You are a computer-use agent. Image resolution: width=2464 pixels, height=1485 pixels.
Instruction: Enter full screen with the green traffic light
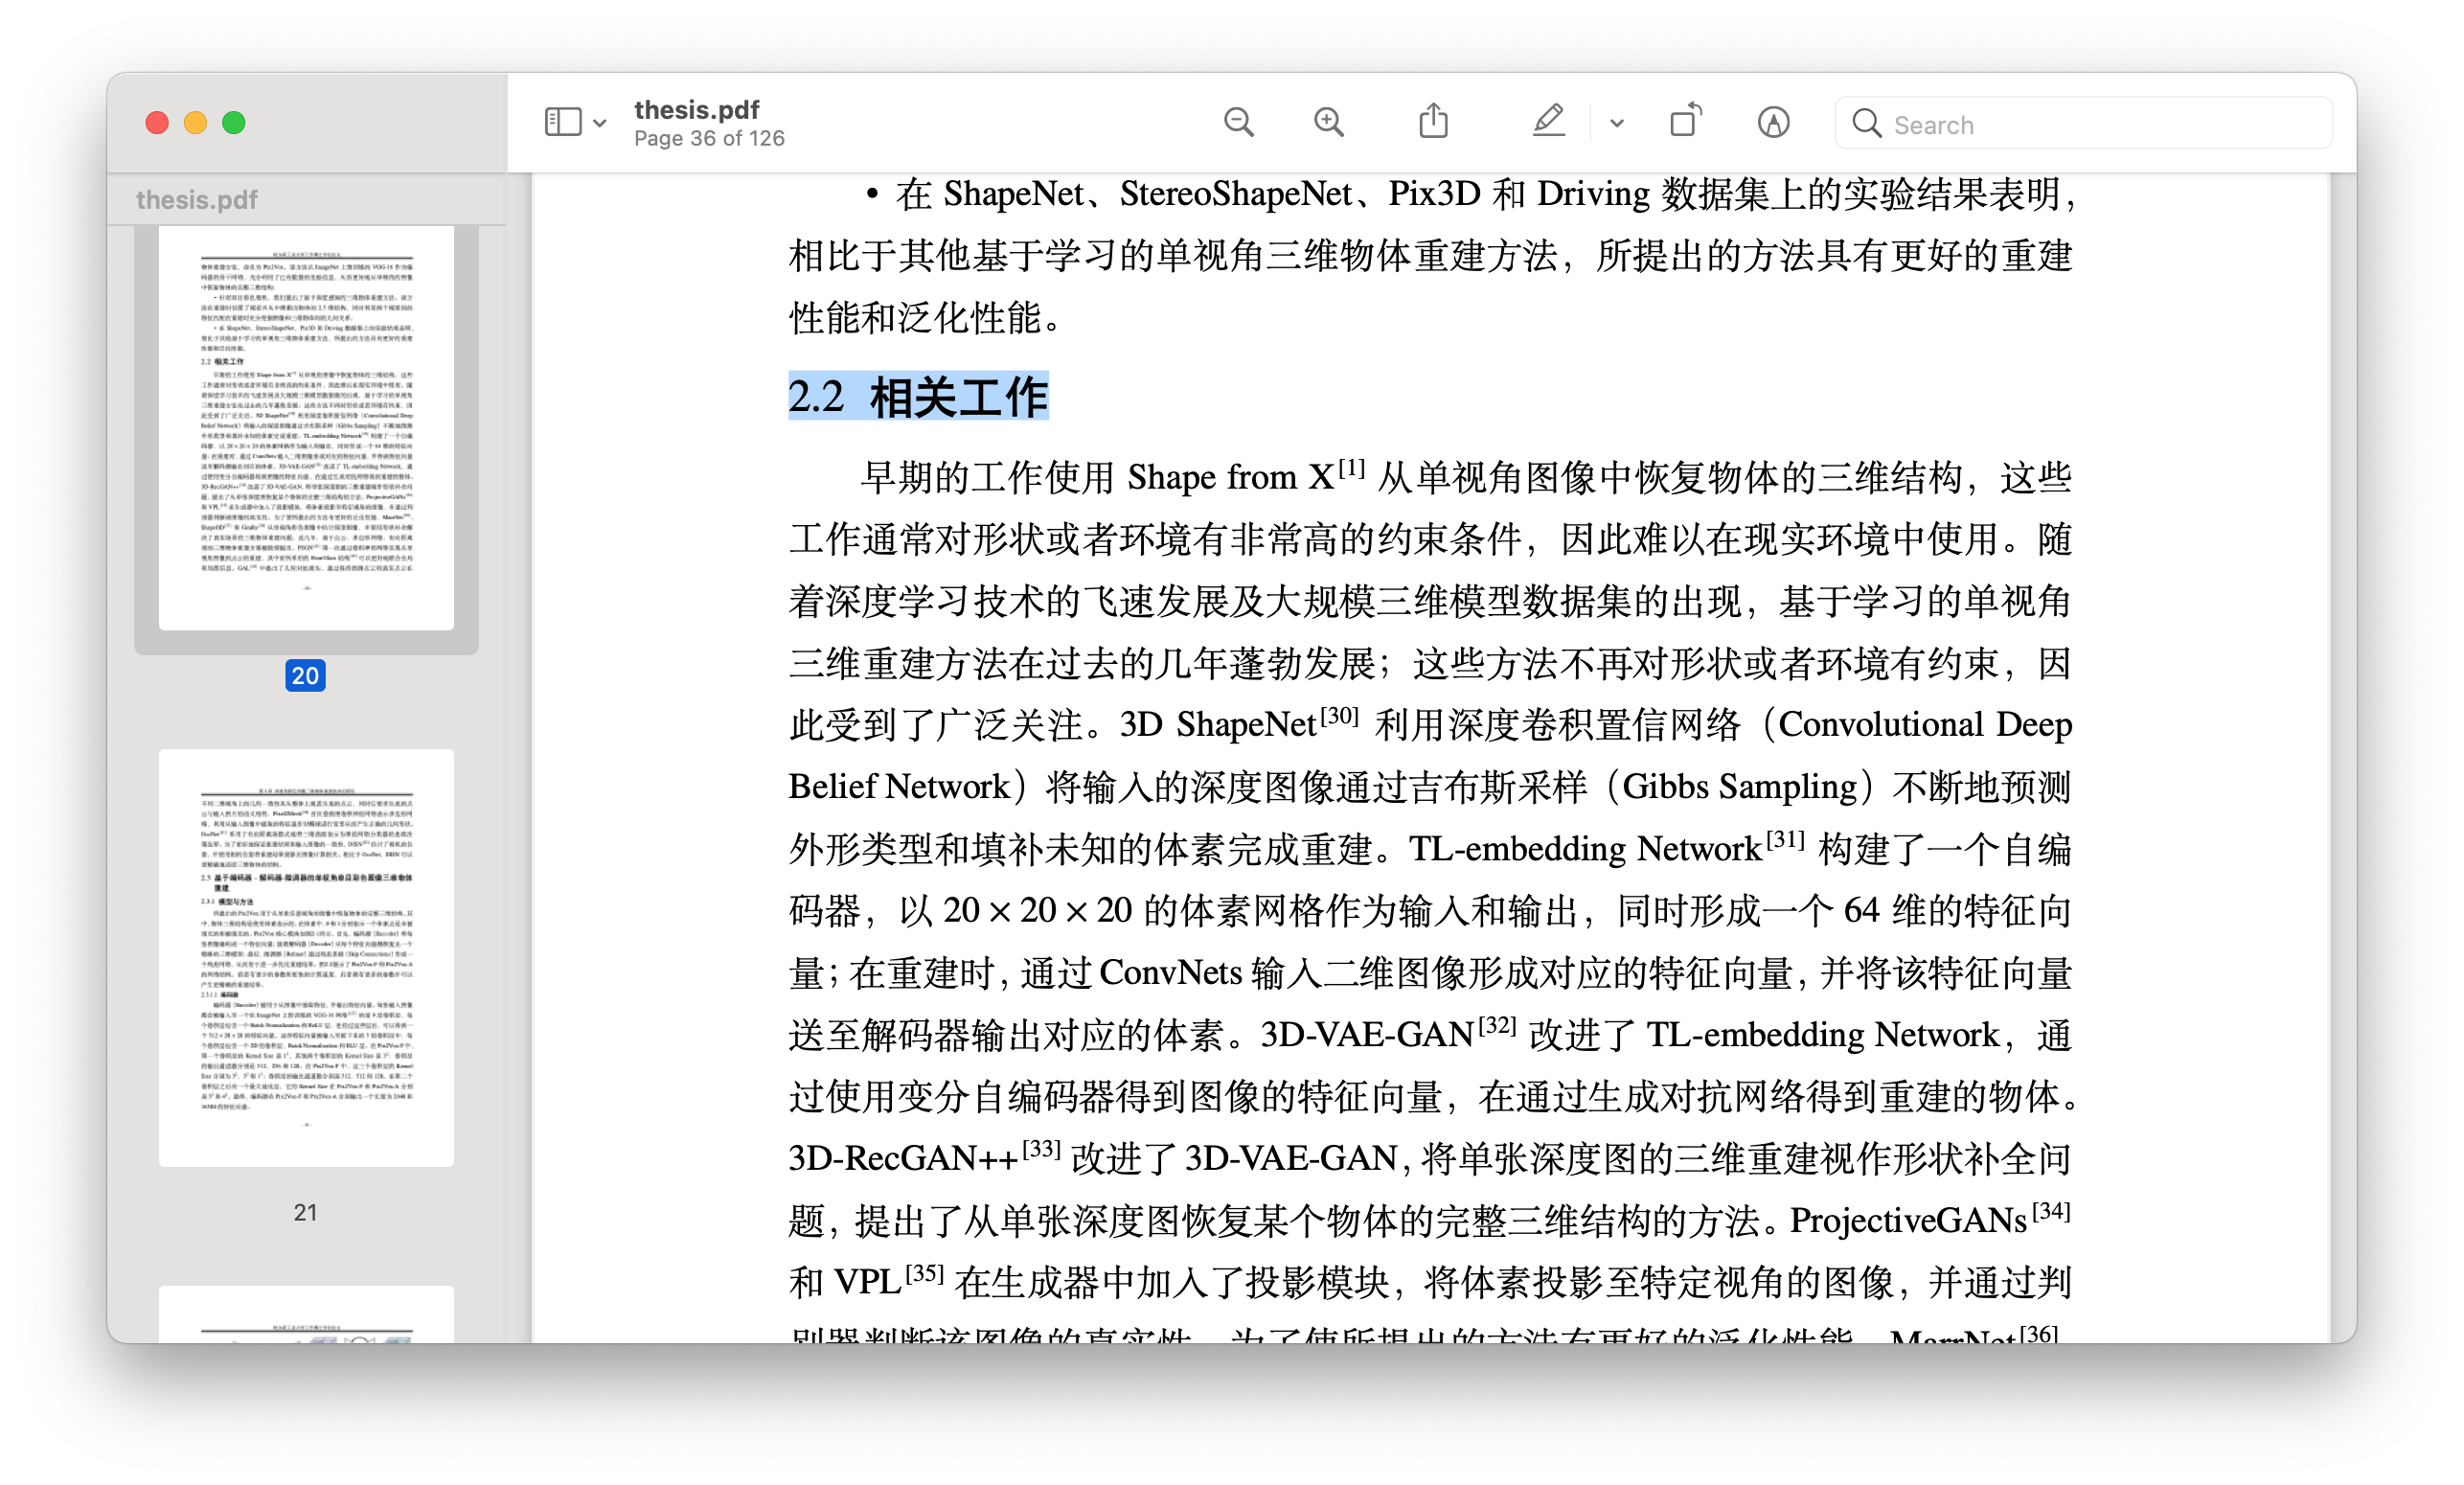233,122
